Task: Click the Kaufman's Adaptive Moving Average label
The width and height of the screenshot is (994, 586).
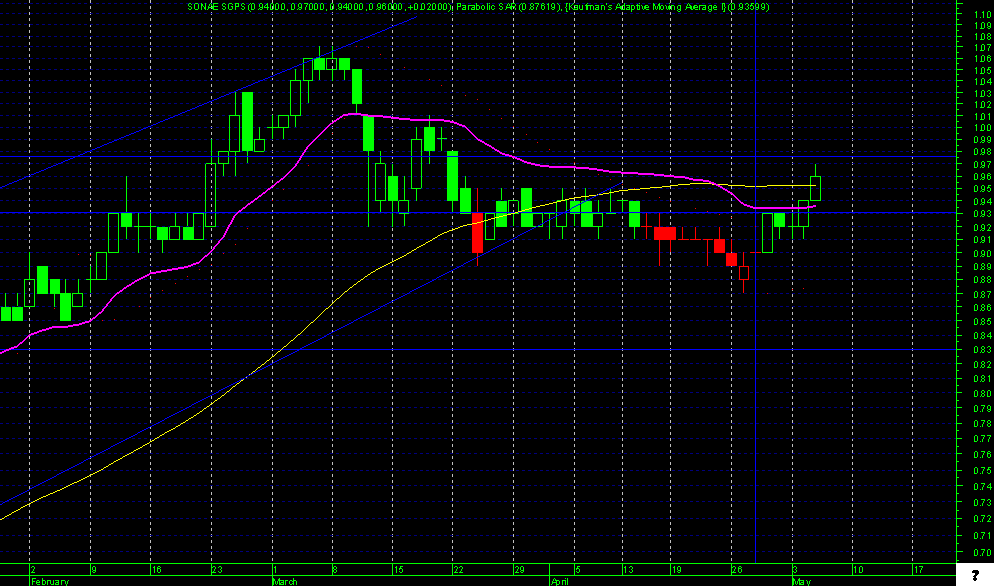Action: pyautogui.click(x=645, y=6)
